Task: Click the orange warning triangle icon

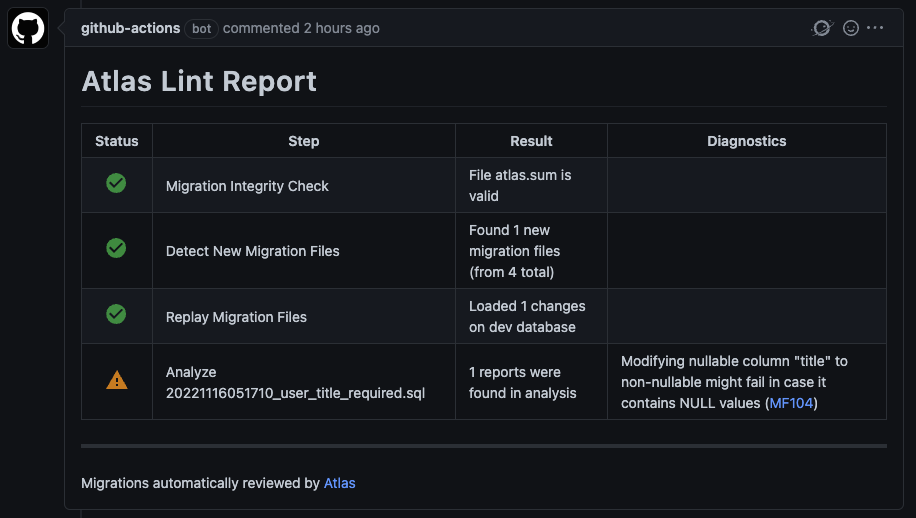Action: pyautogui.click(x=117, y=380)
